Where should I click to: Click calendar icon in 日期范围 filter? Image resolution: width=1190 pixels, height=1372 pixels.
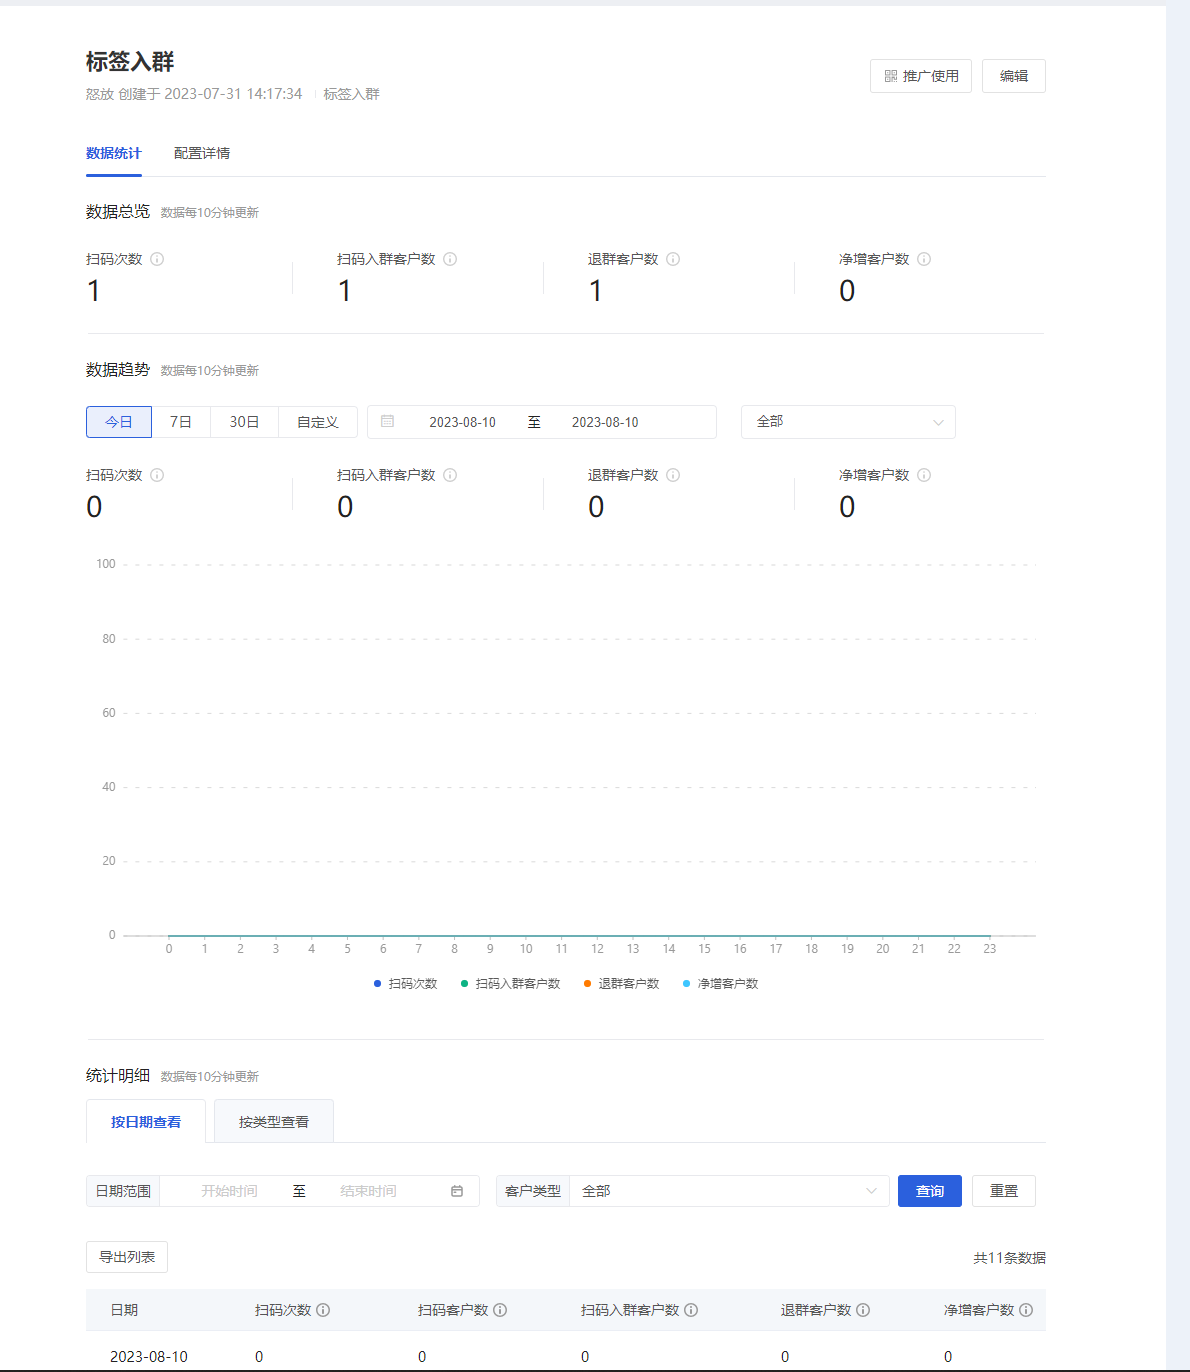[x=457, y=1191]
